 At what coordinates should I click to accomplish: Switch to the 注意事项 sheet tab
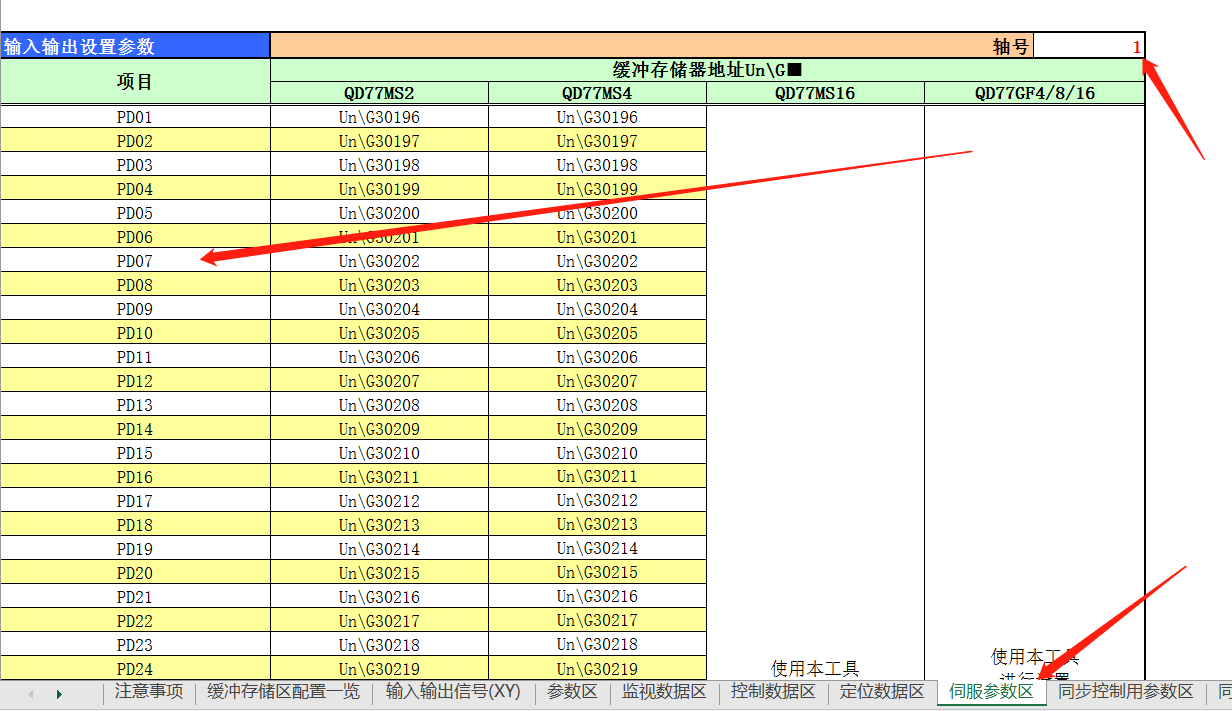coord(148,691)
